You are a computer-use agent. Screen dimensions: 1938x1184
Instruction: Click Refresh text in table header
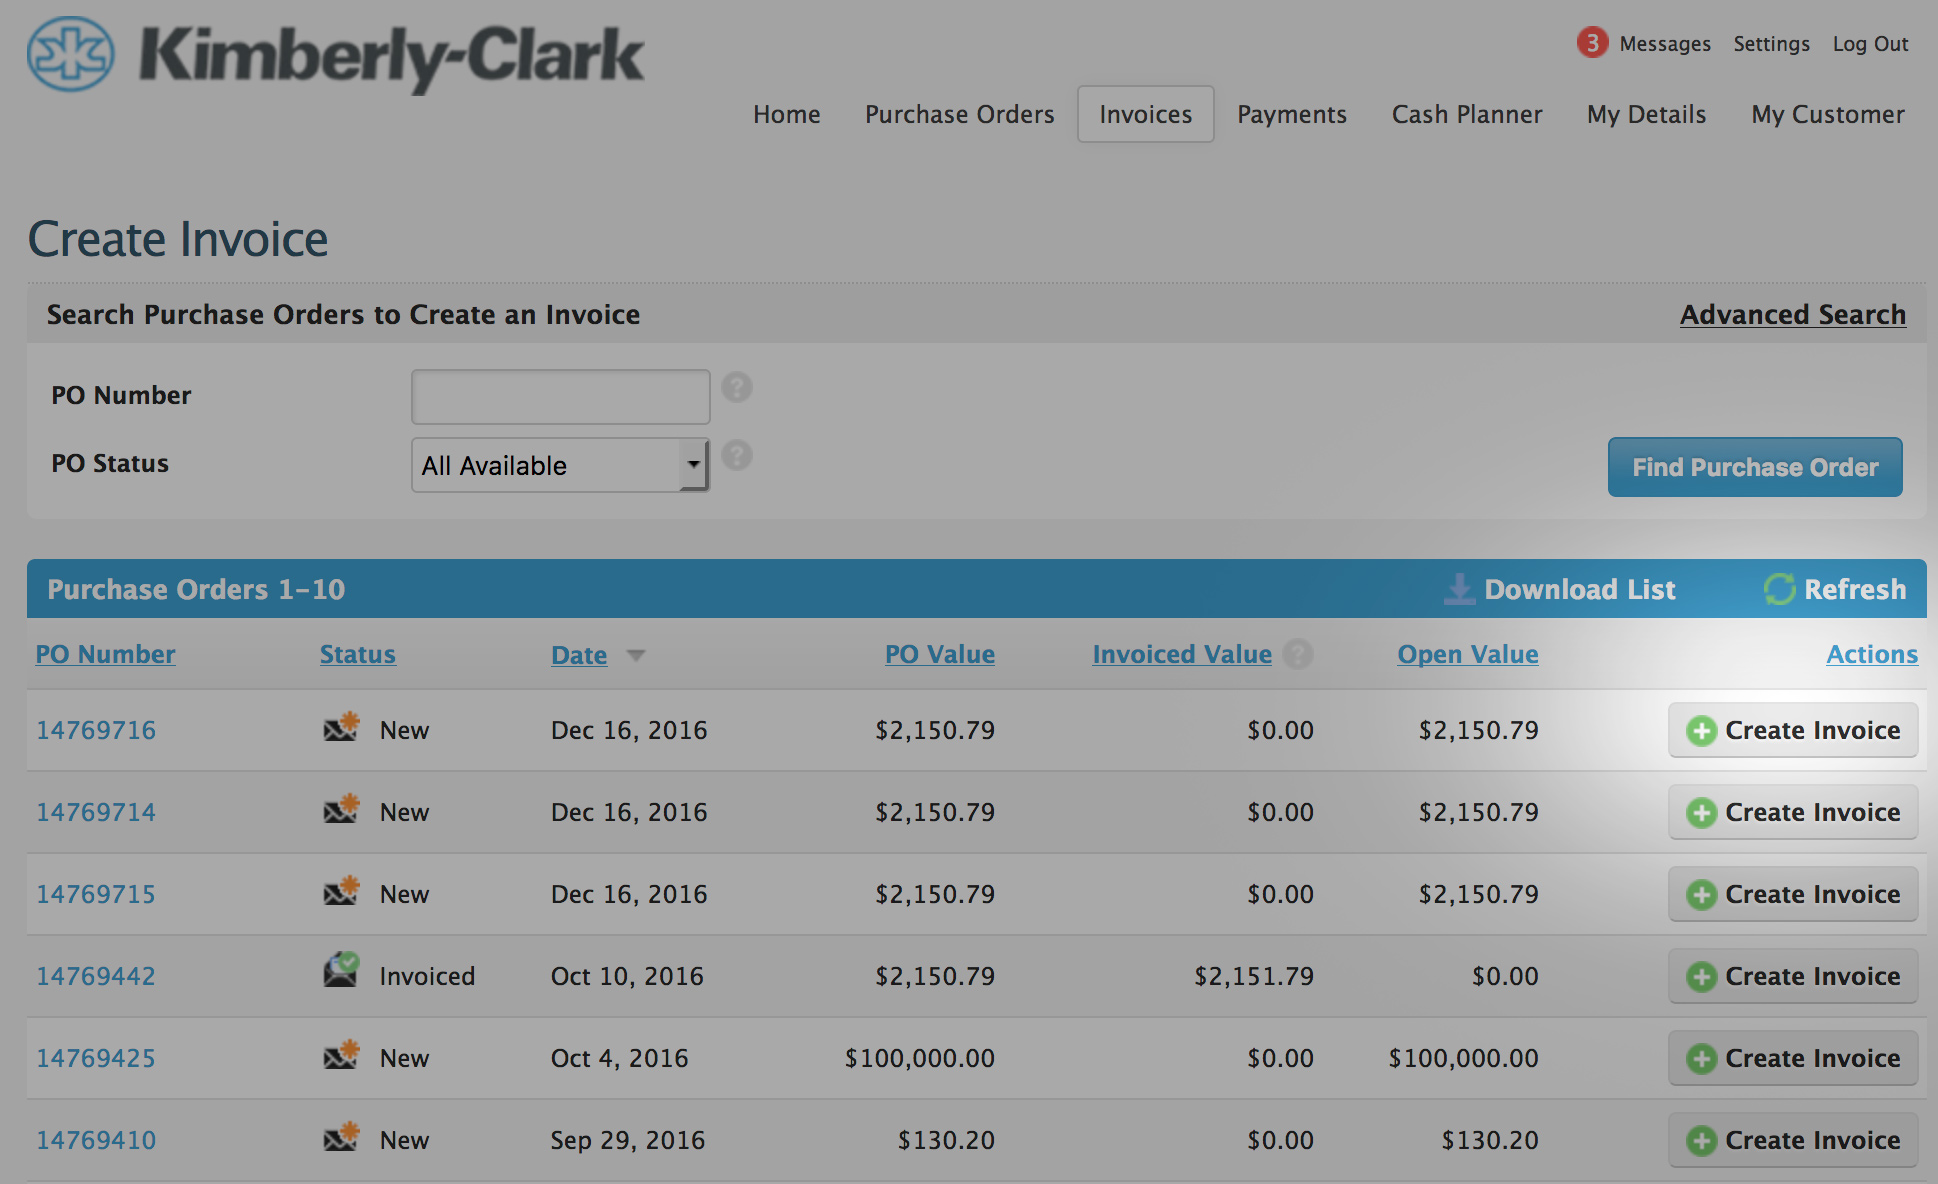[1855, 590]
